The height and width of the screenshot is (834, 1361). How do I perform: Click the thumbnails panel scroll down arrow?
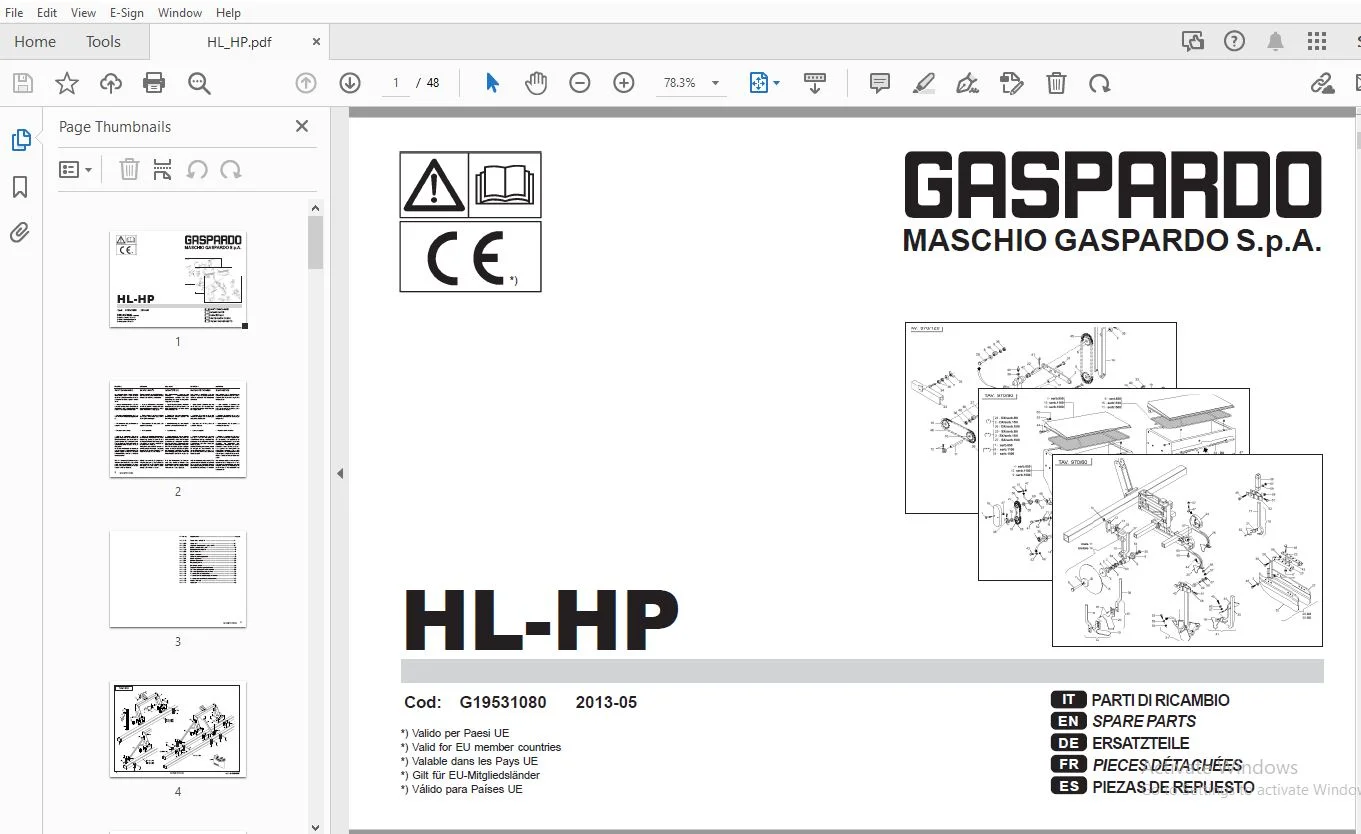[316, 826]
